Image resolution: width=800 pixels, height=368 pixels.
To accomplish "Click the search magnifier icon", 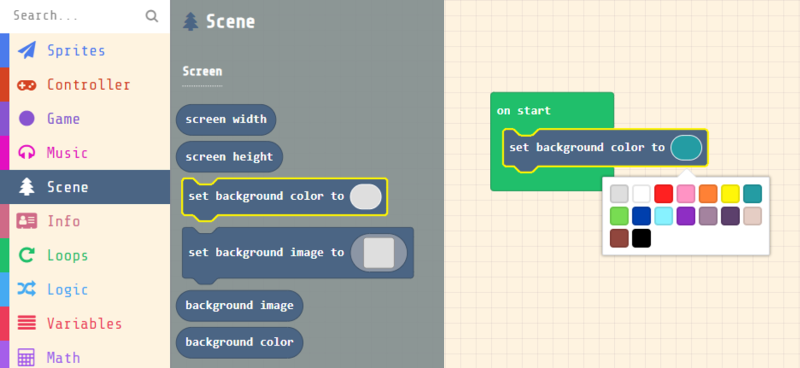I will click(152, 16).
